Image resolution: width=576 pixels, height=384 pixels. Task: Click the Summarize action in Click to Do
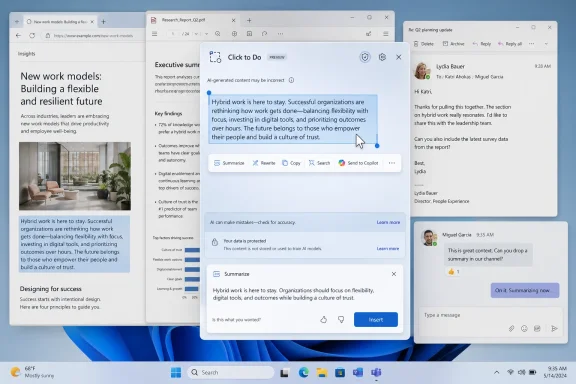pyautogui.click(x=229, y=163)
